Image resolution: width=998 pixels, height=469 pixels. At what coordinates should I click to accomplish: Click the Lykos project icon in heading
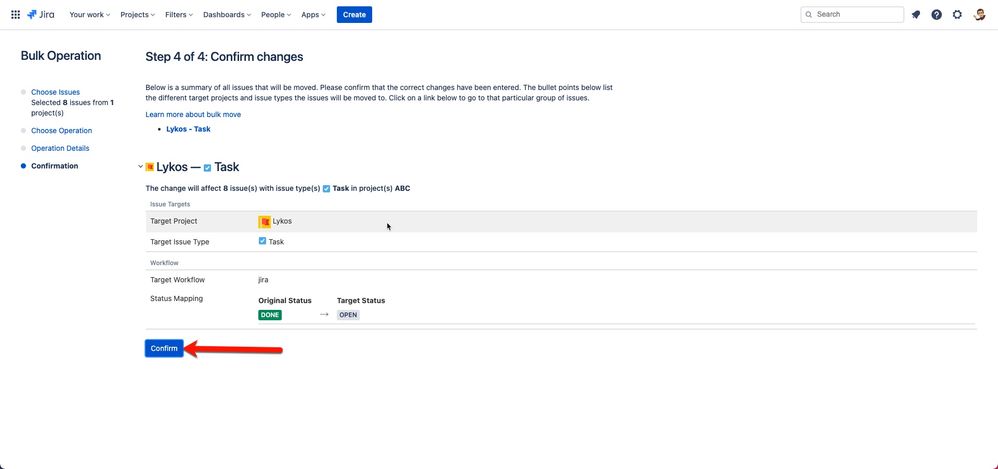point(150,167)
